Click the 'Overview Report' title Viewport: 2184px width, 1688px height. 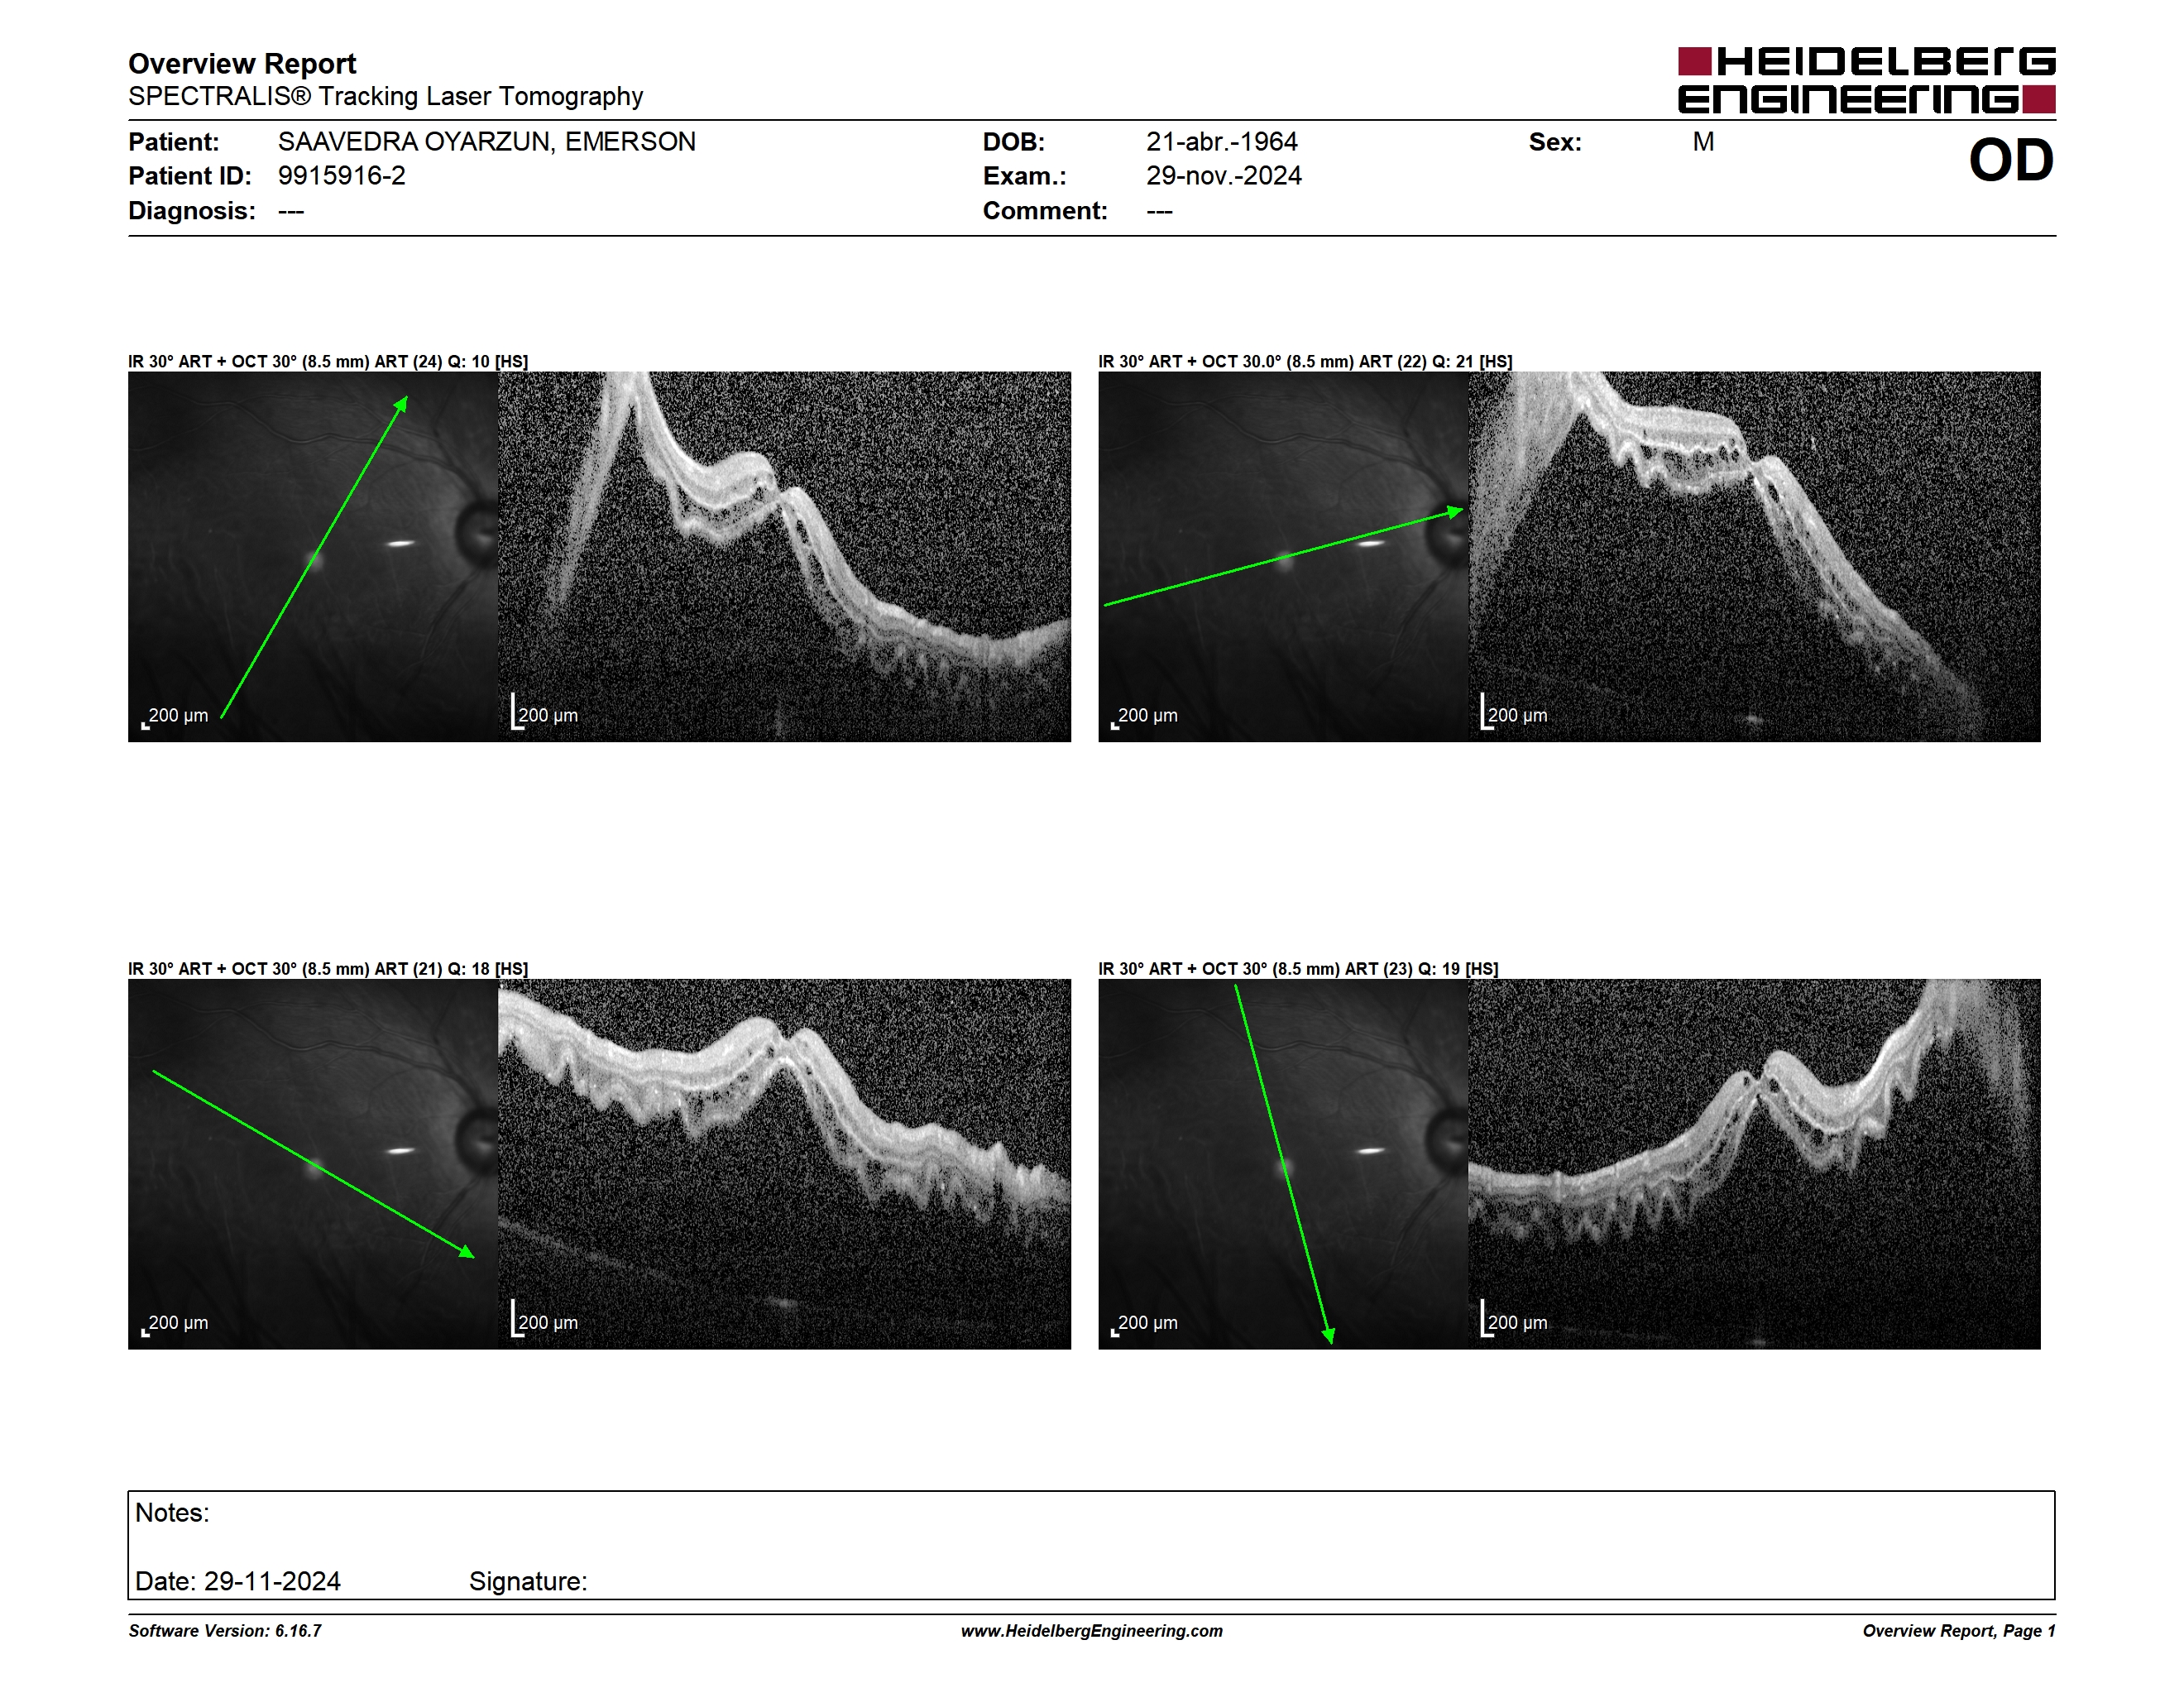click(x=242, y=64)
